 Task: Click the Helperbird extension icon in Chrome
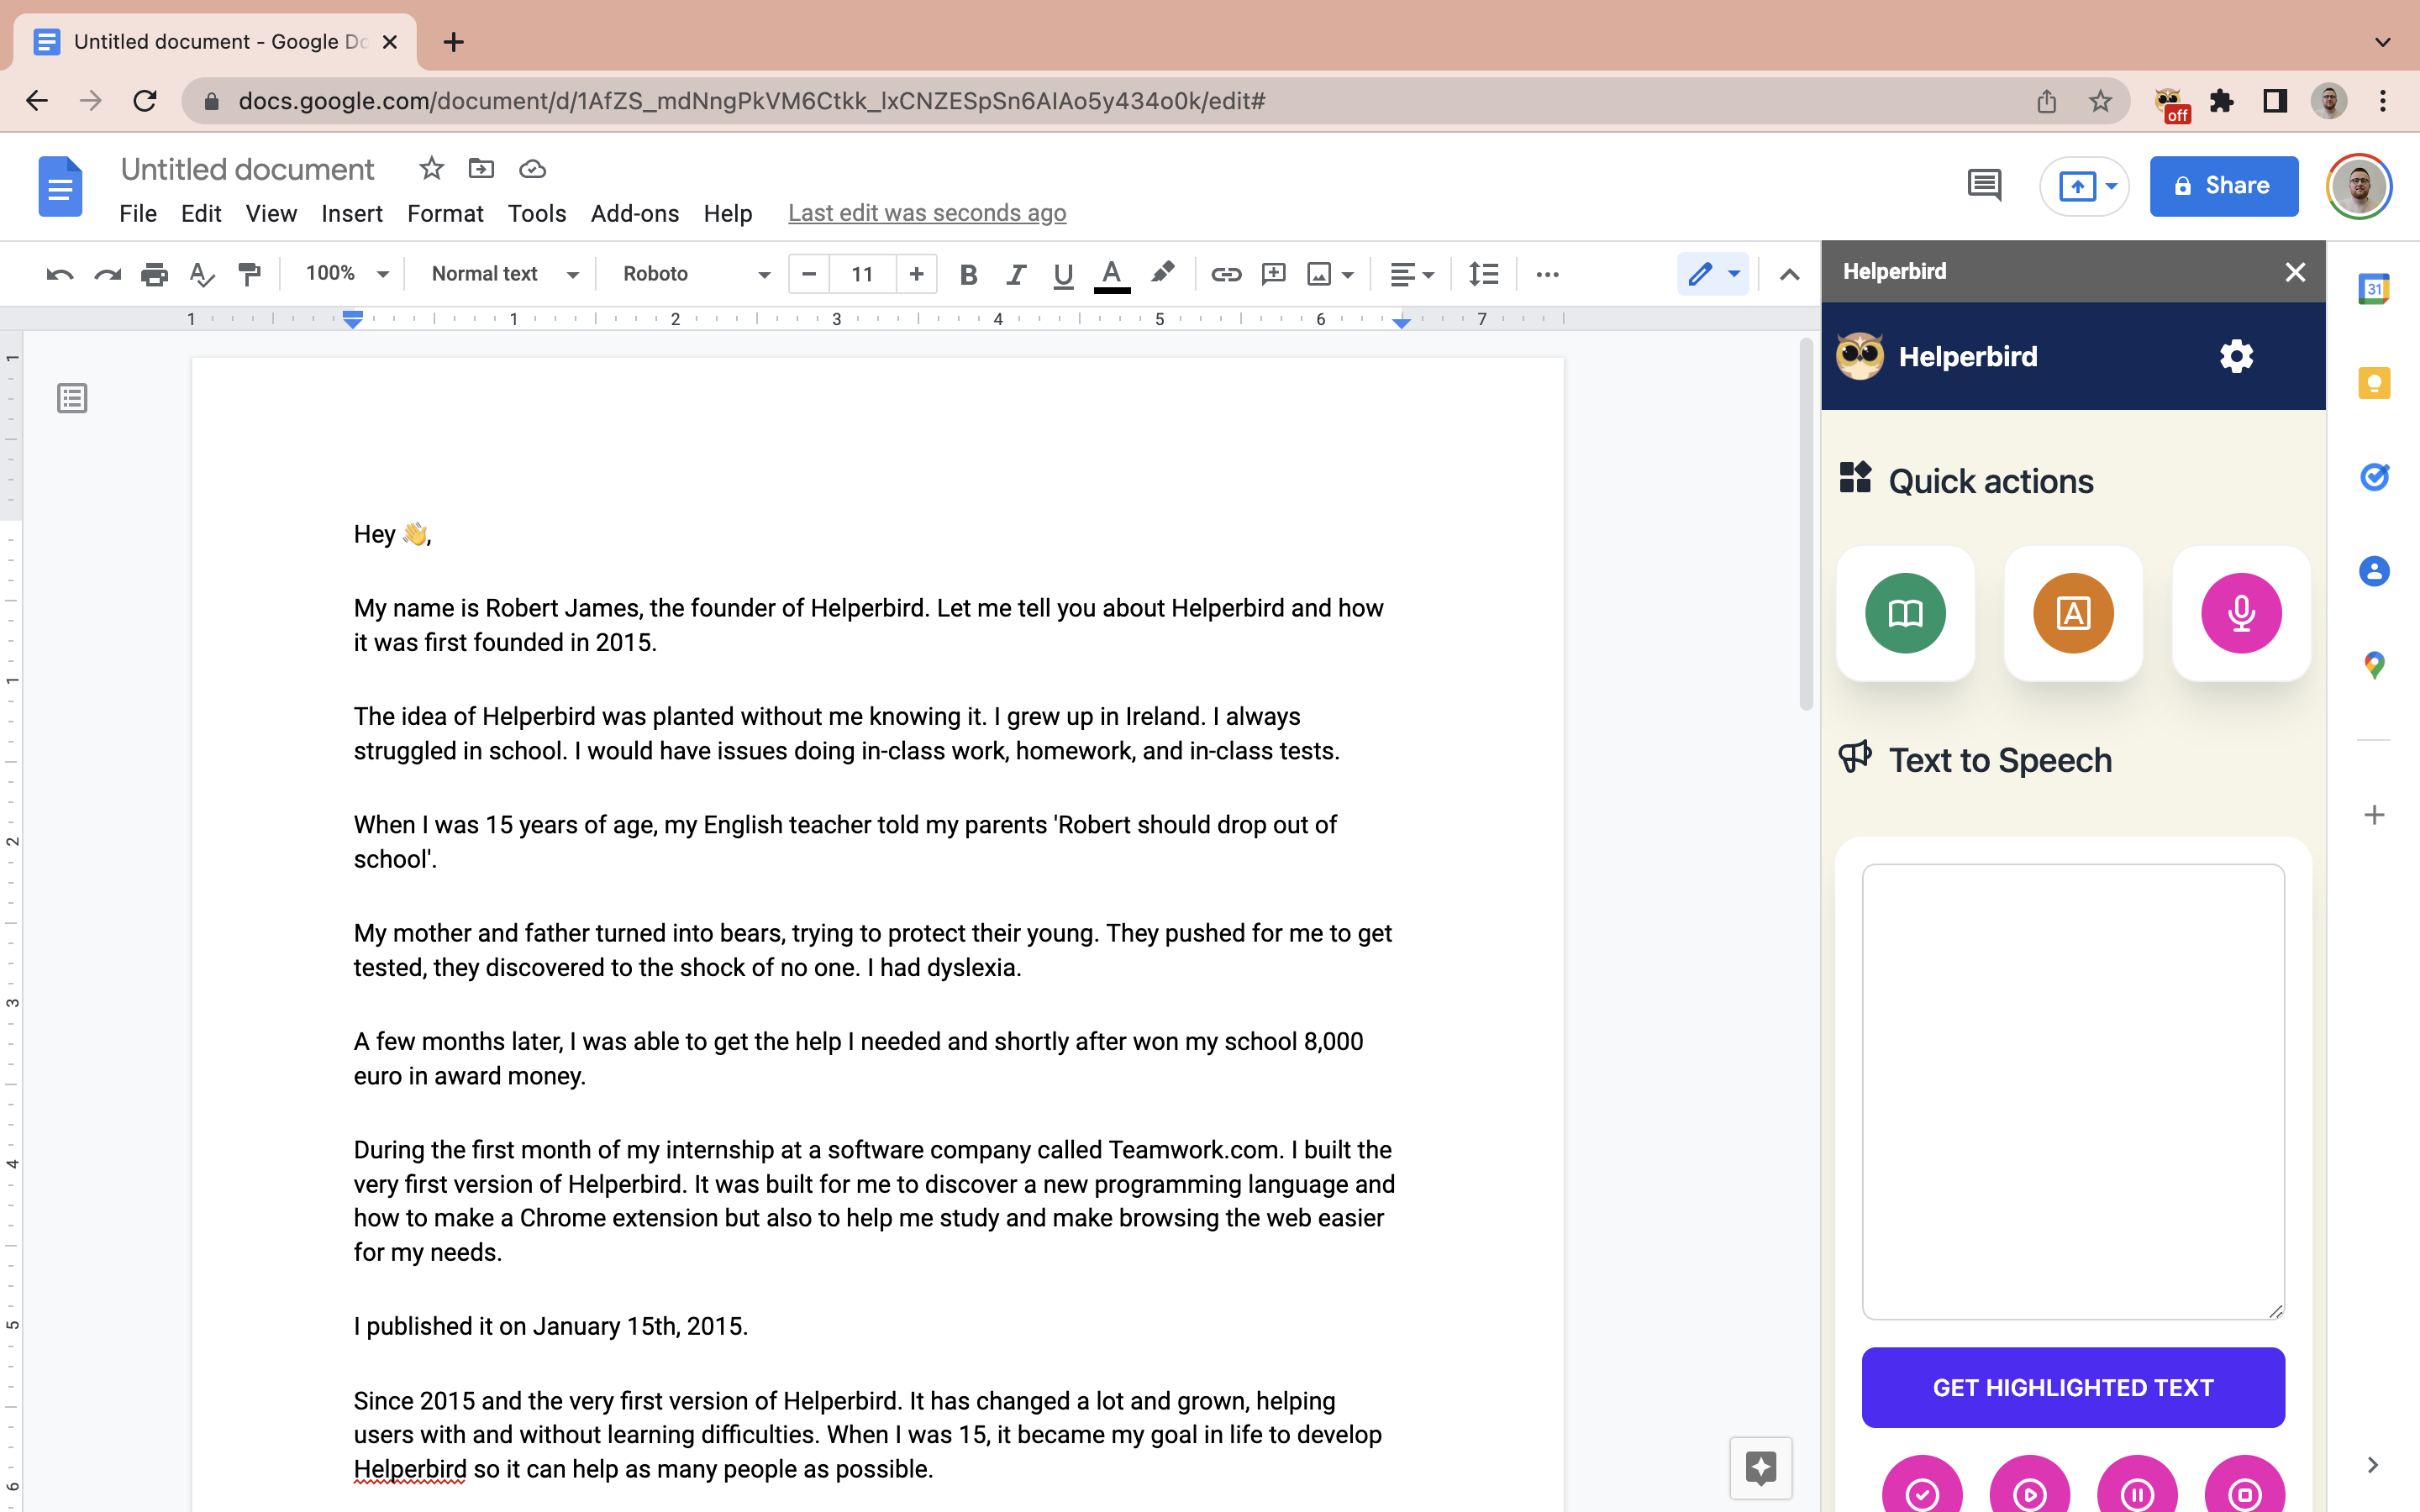pyautogui.click(x=2171, y=102)
